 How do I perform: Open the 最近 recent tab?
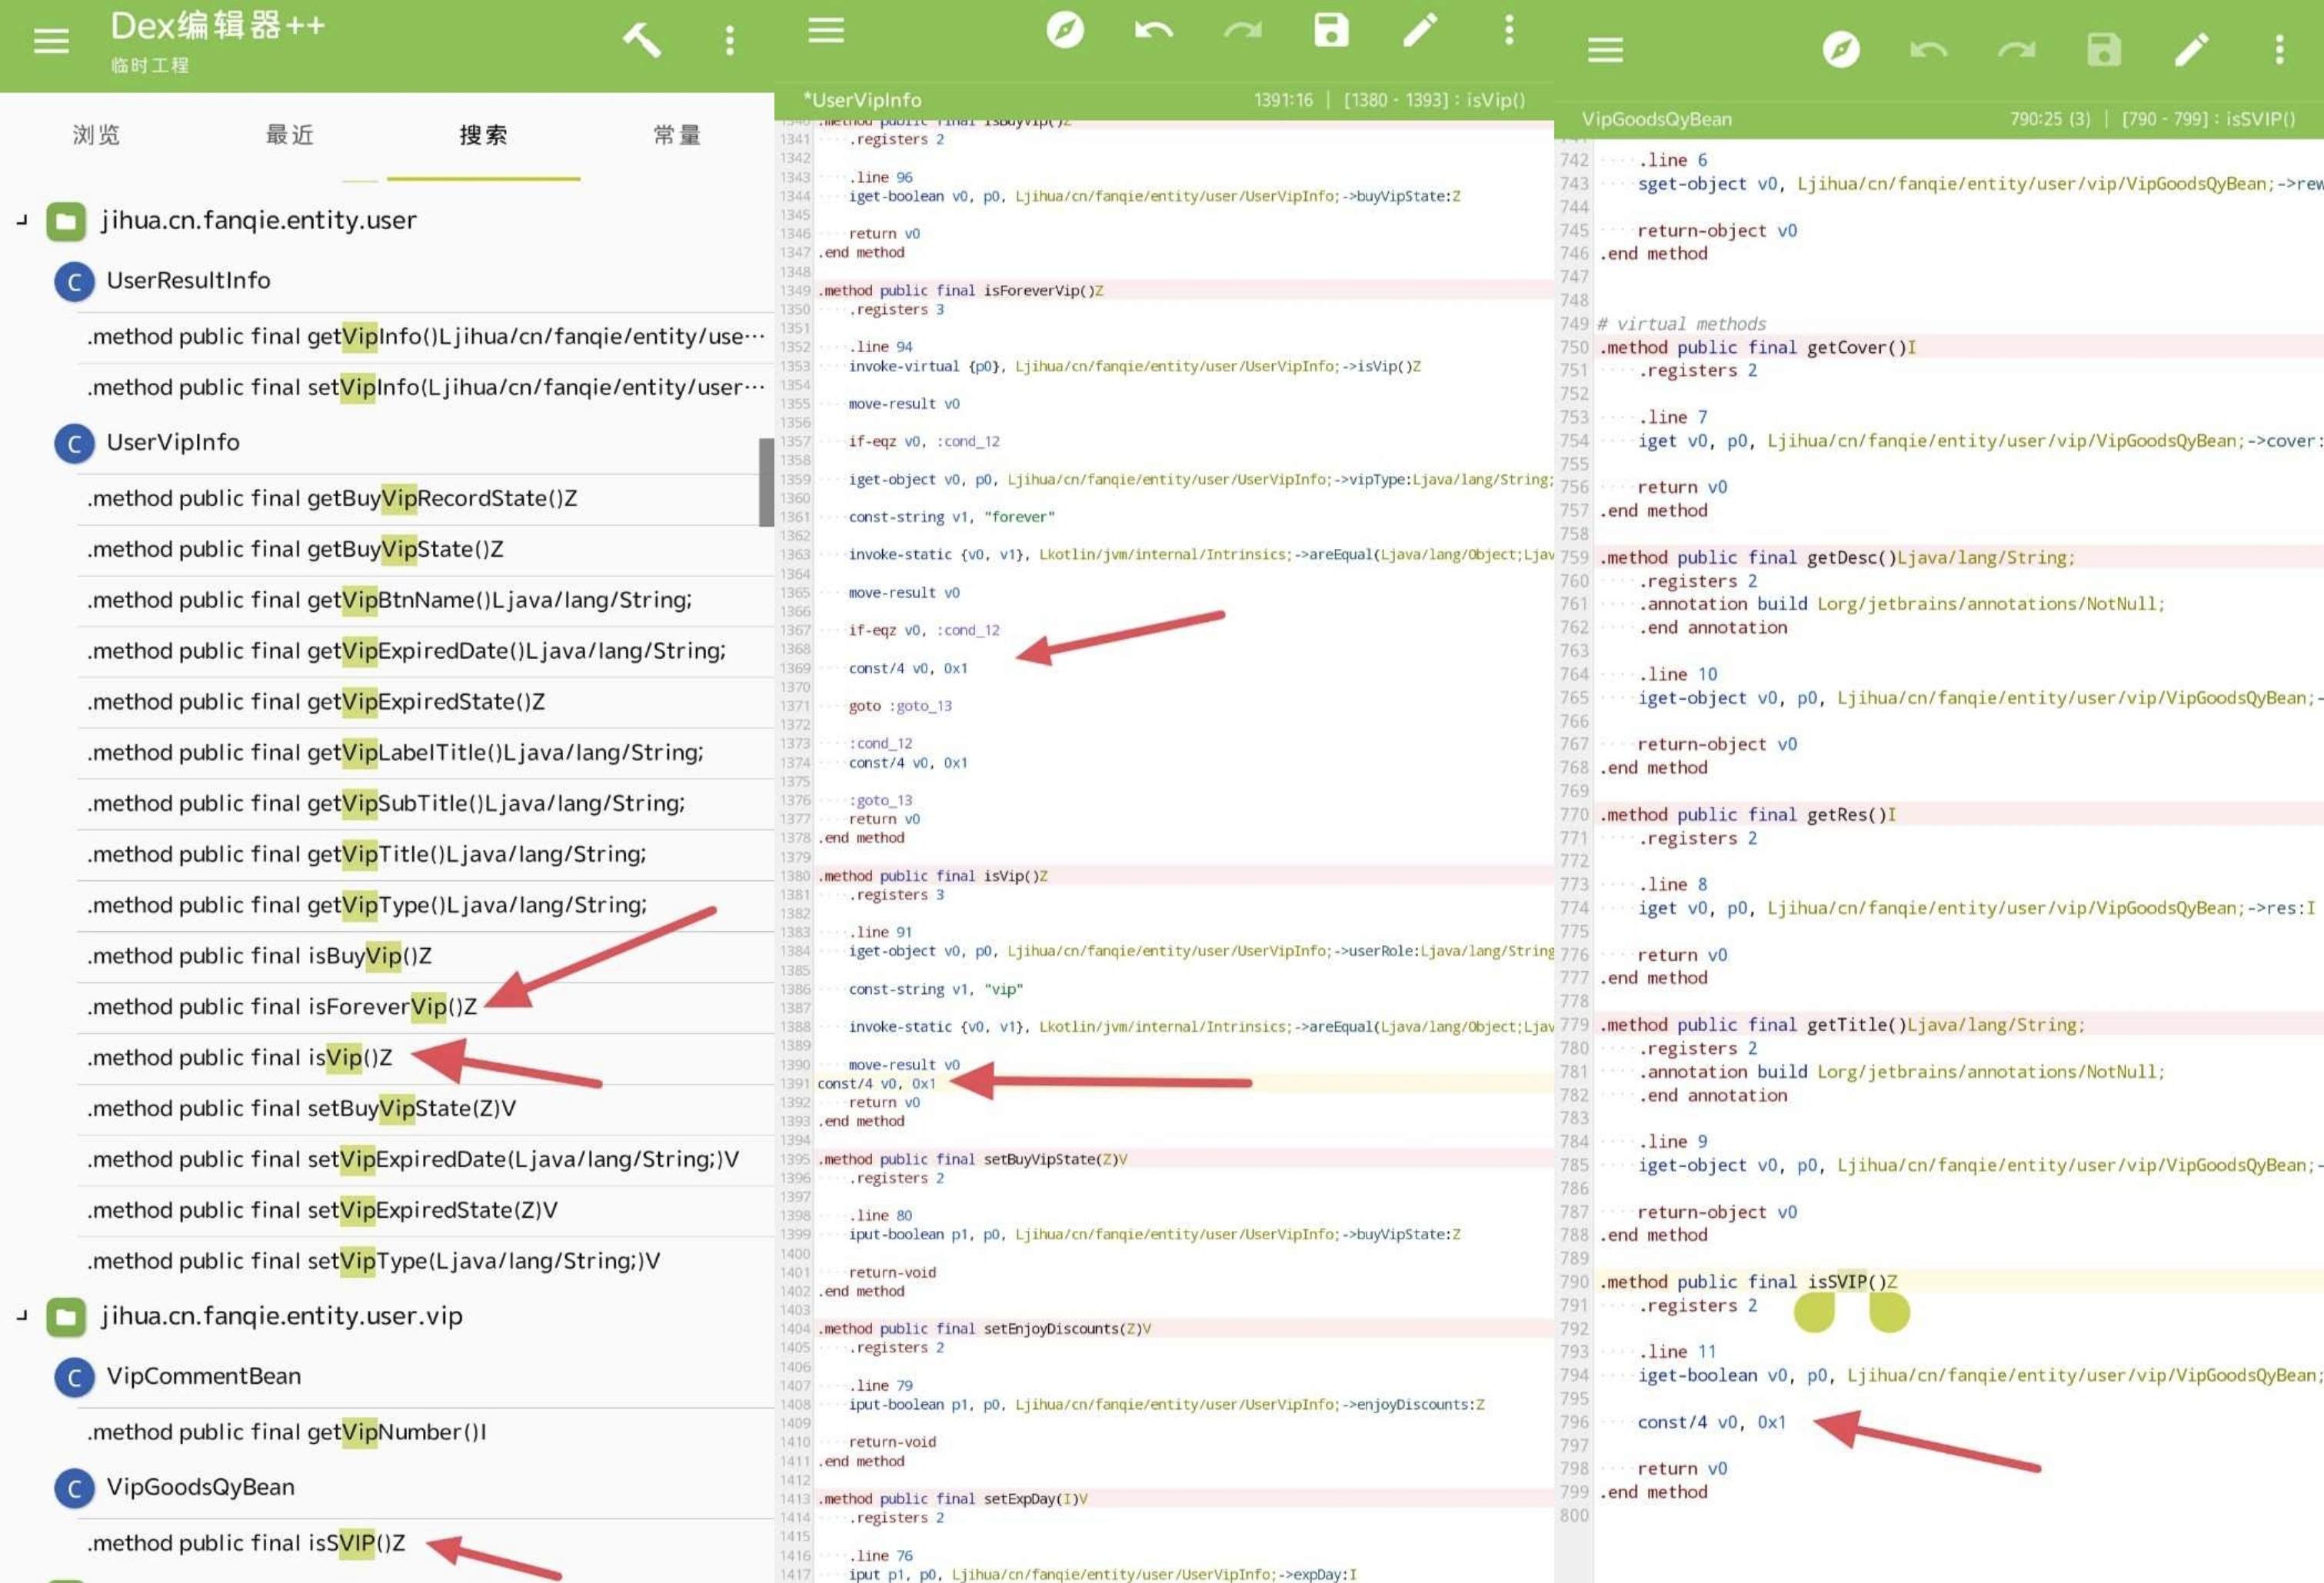[290, 135]
